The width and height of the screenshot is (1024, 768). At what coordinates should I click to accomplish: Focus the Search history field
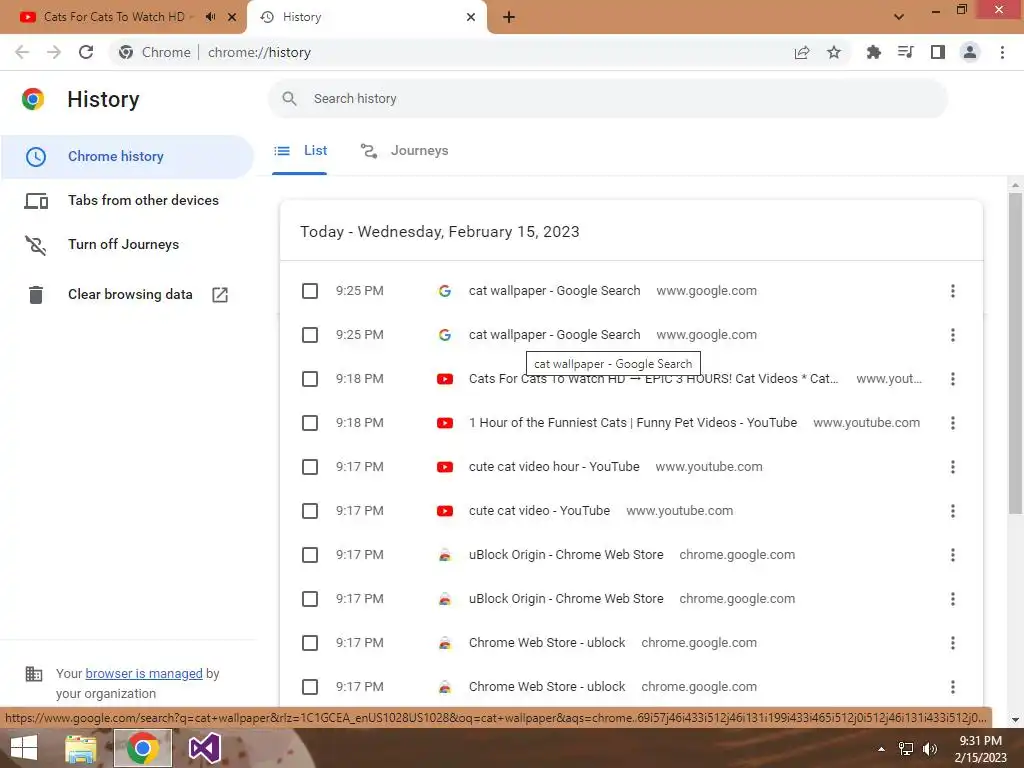coord(608,99)
